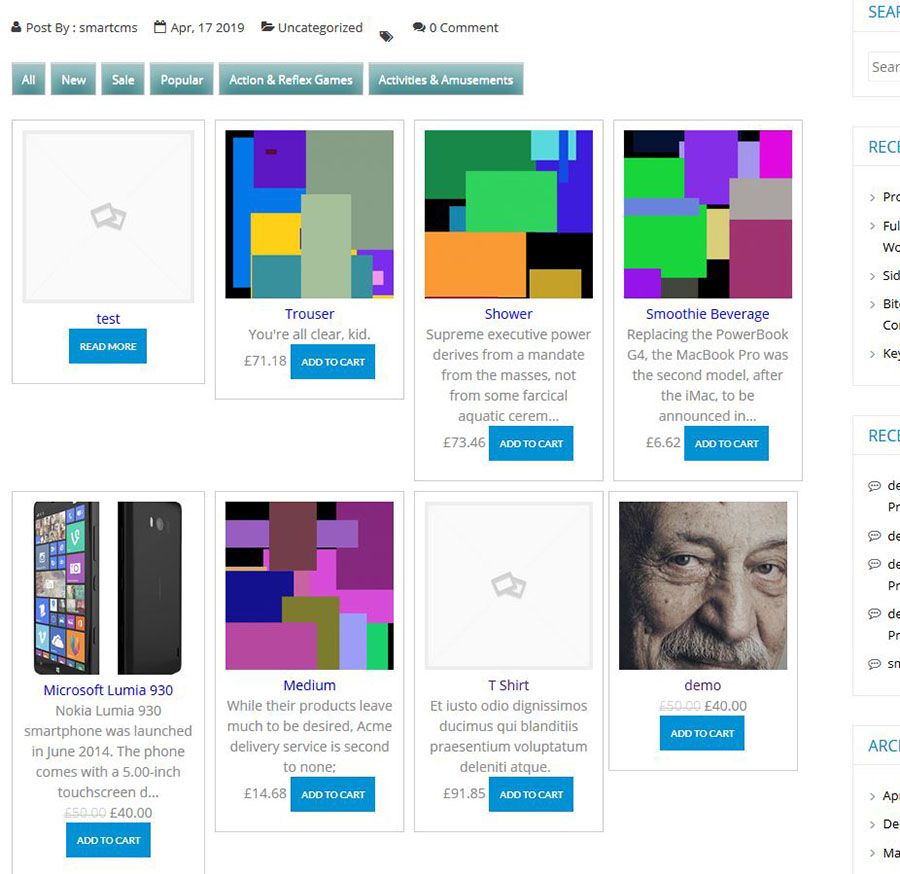
Task: Click the £71.18 Trouser price
Action: click(x=265, y=361)
